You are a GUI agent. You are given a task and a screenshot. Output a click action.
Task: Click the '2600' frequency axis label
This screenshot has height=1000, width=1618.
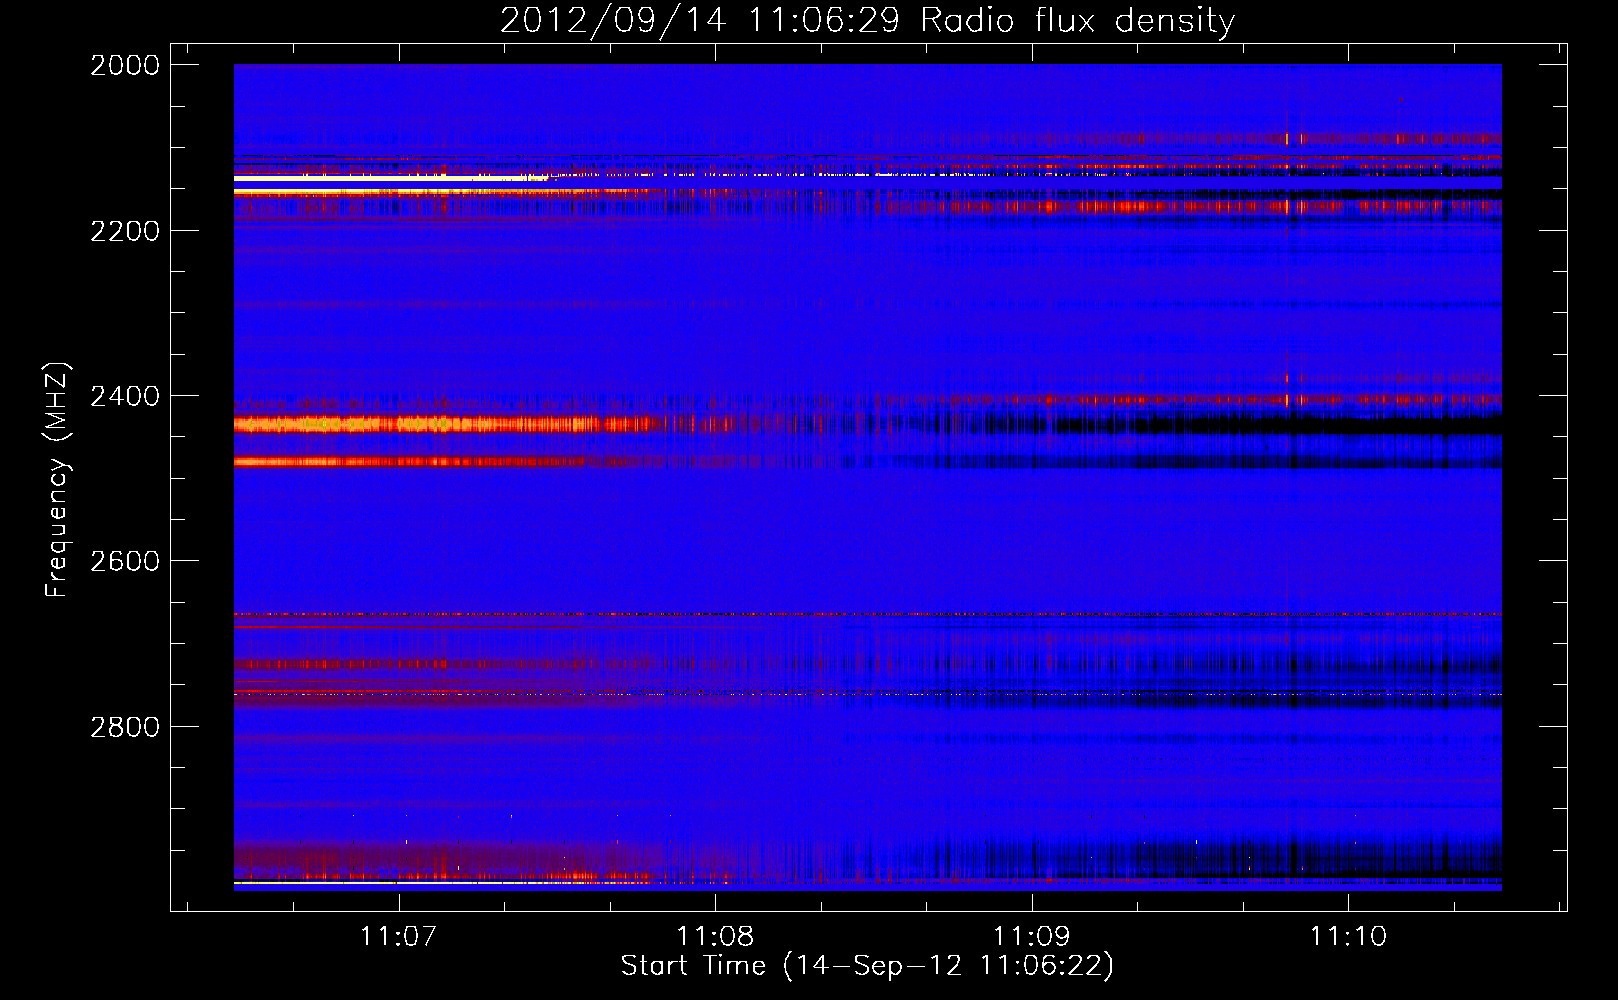pos(125,561)
